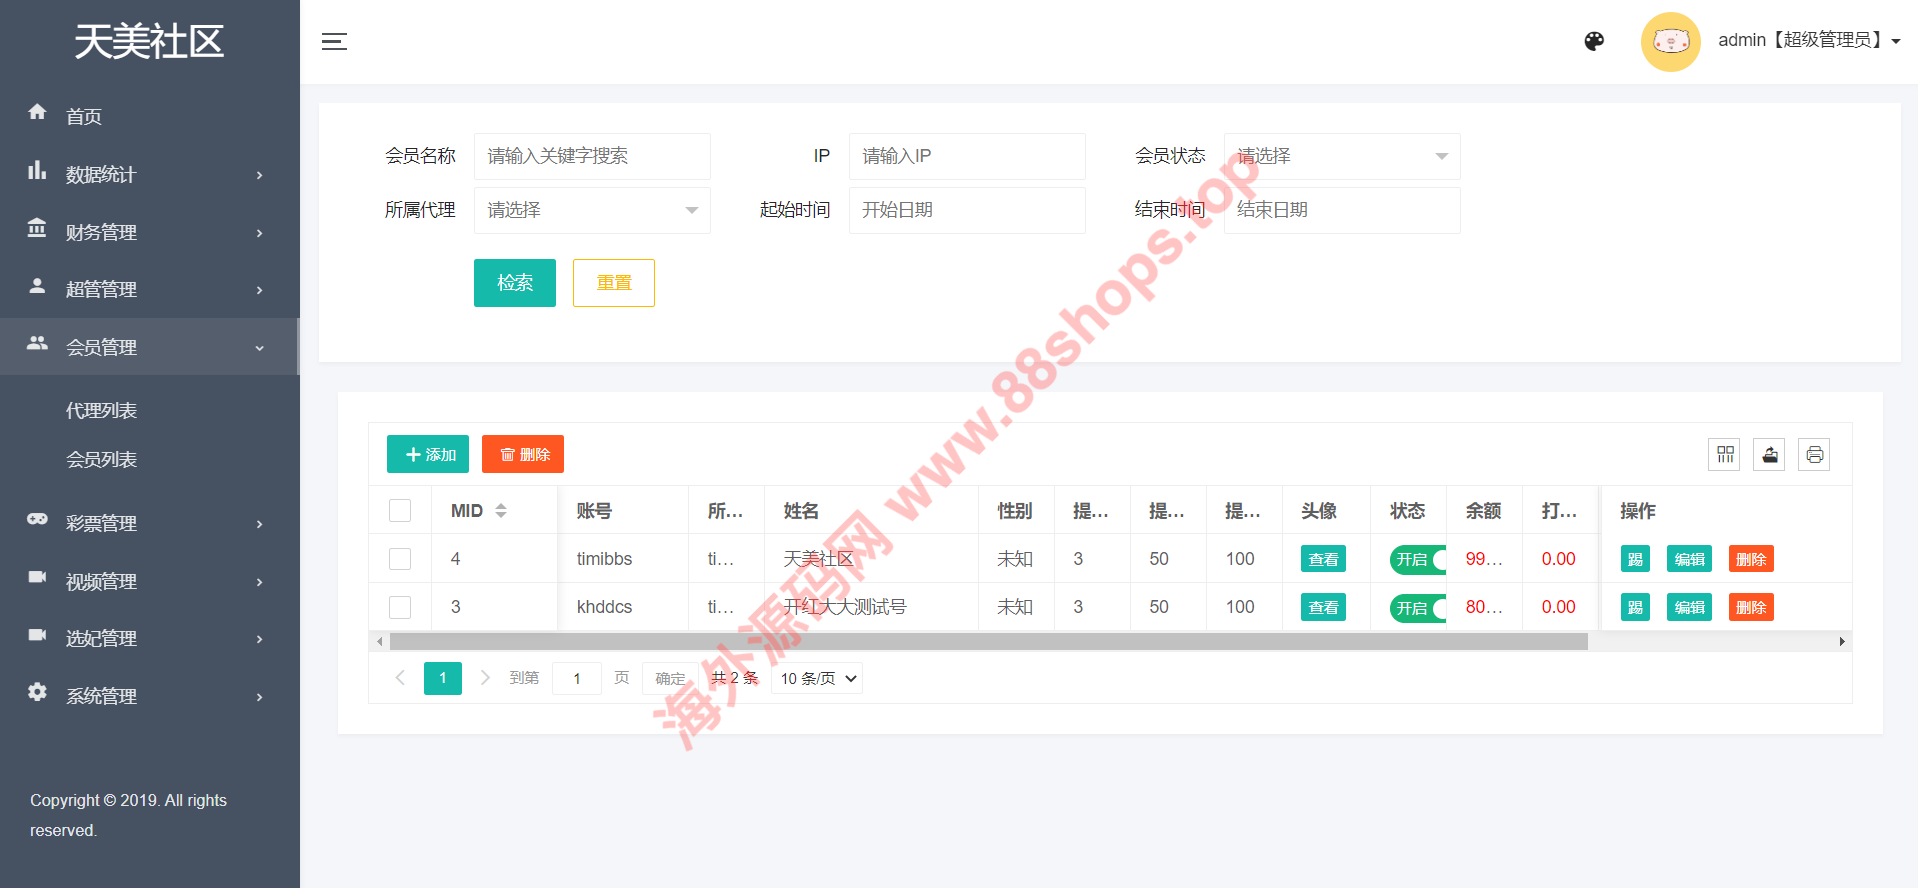Screen dimensions: 1918x888
Task: Check the checkbox for row timibbs
Action: pos(400,559)
